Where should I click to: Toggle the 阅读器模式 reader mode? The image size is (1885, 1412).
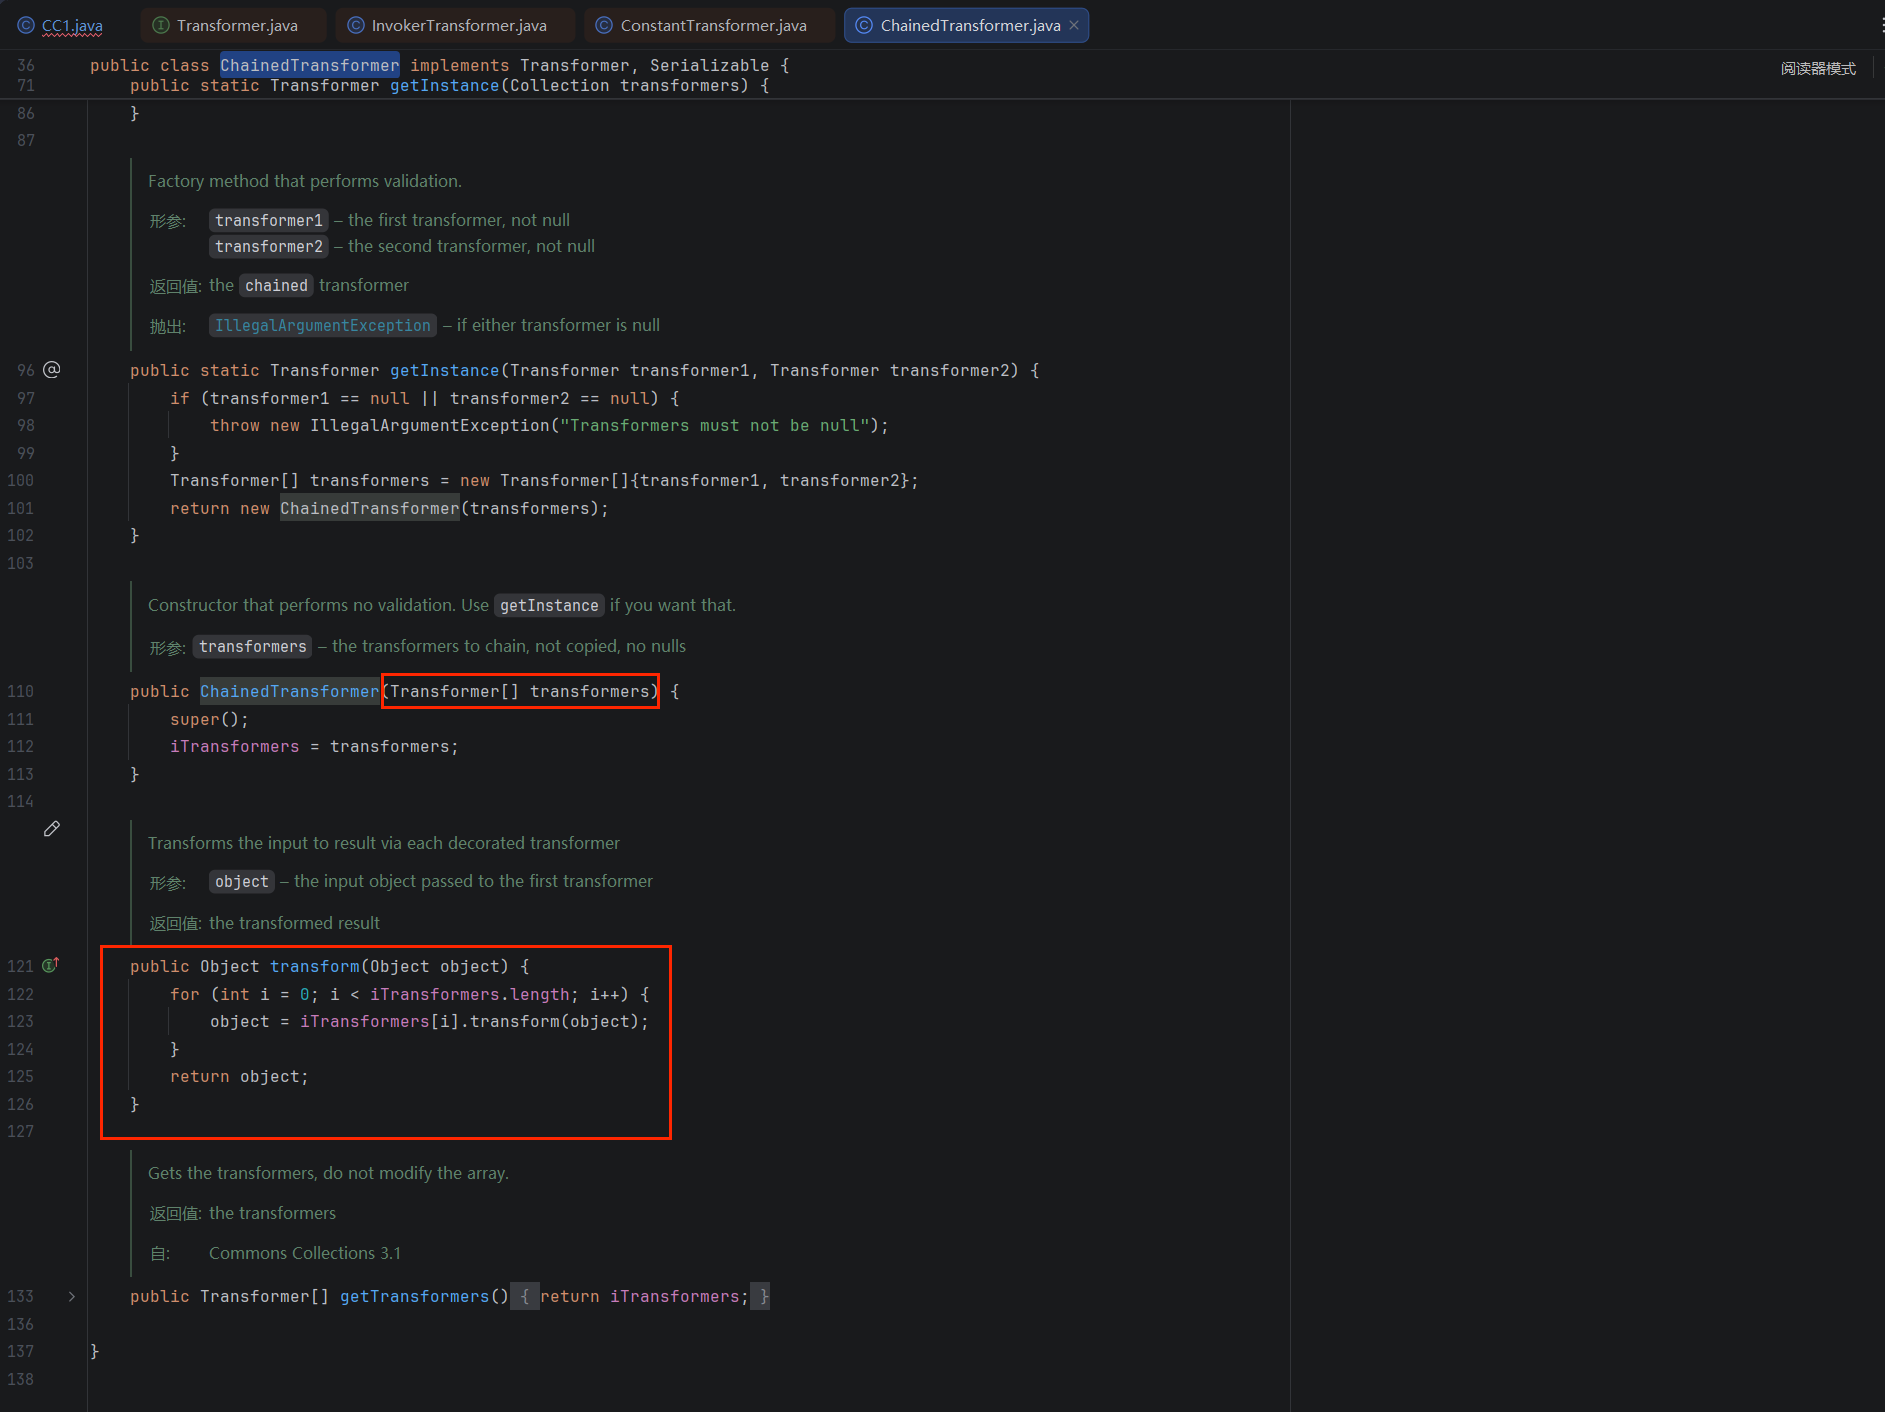point(1817,69)
